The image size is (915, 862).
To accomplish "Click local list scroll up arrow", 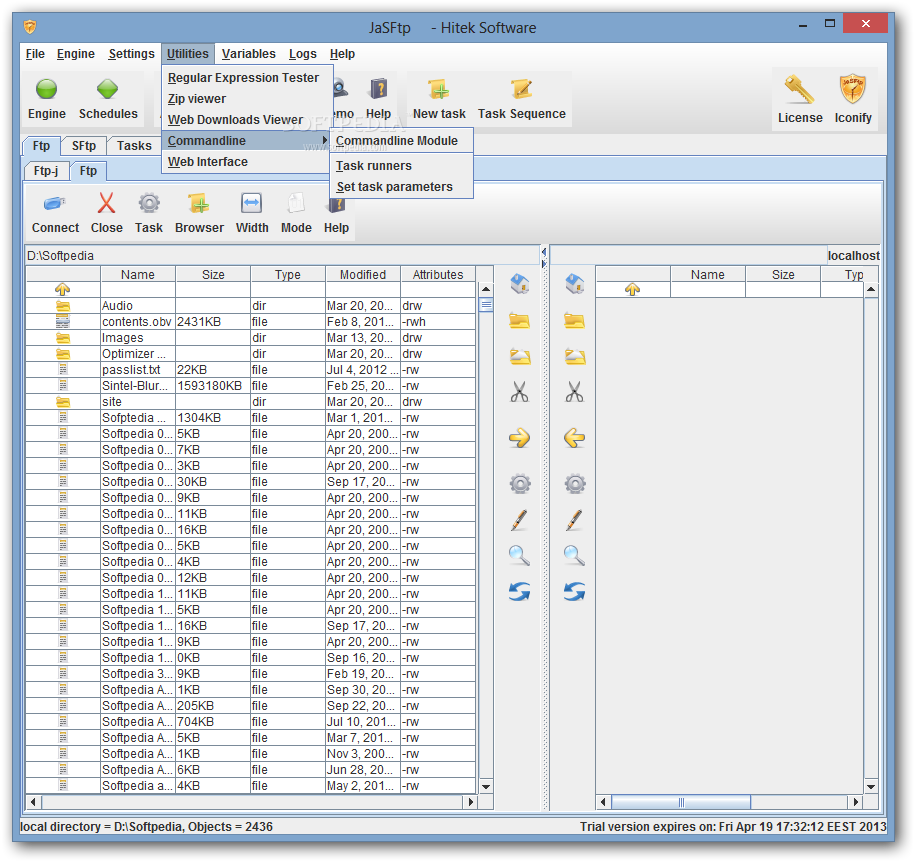I will coord(486,289).
